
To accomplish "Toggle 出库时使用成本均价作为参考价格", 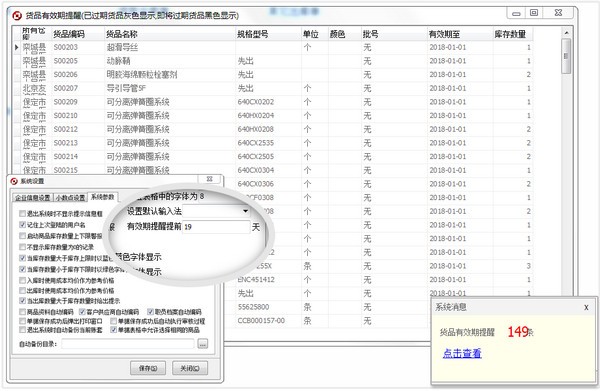I will (23, 291).
